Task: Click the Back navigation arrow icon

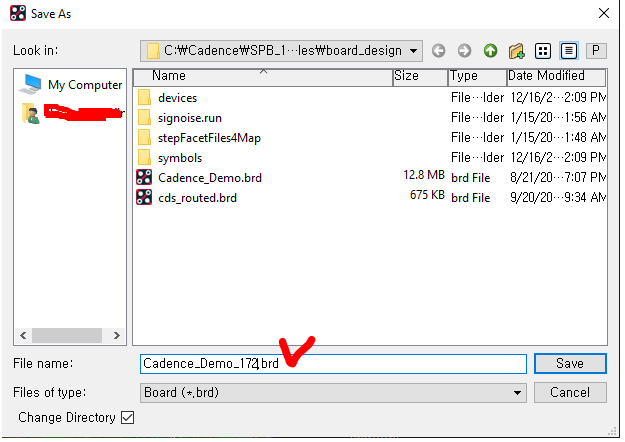Action: point(438,51)
